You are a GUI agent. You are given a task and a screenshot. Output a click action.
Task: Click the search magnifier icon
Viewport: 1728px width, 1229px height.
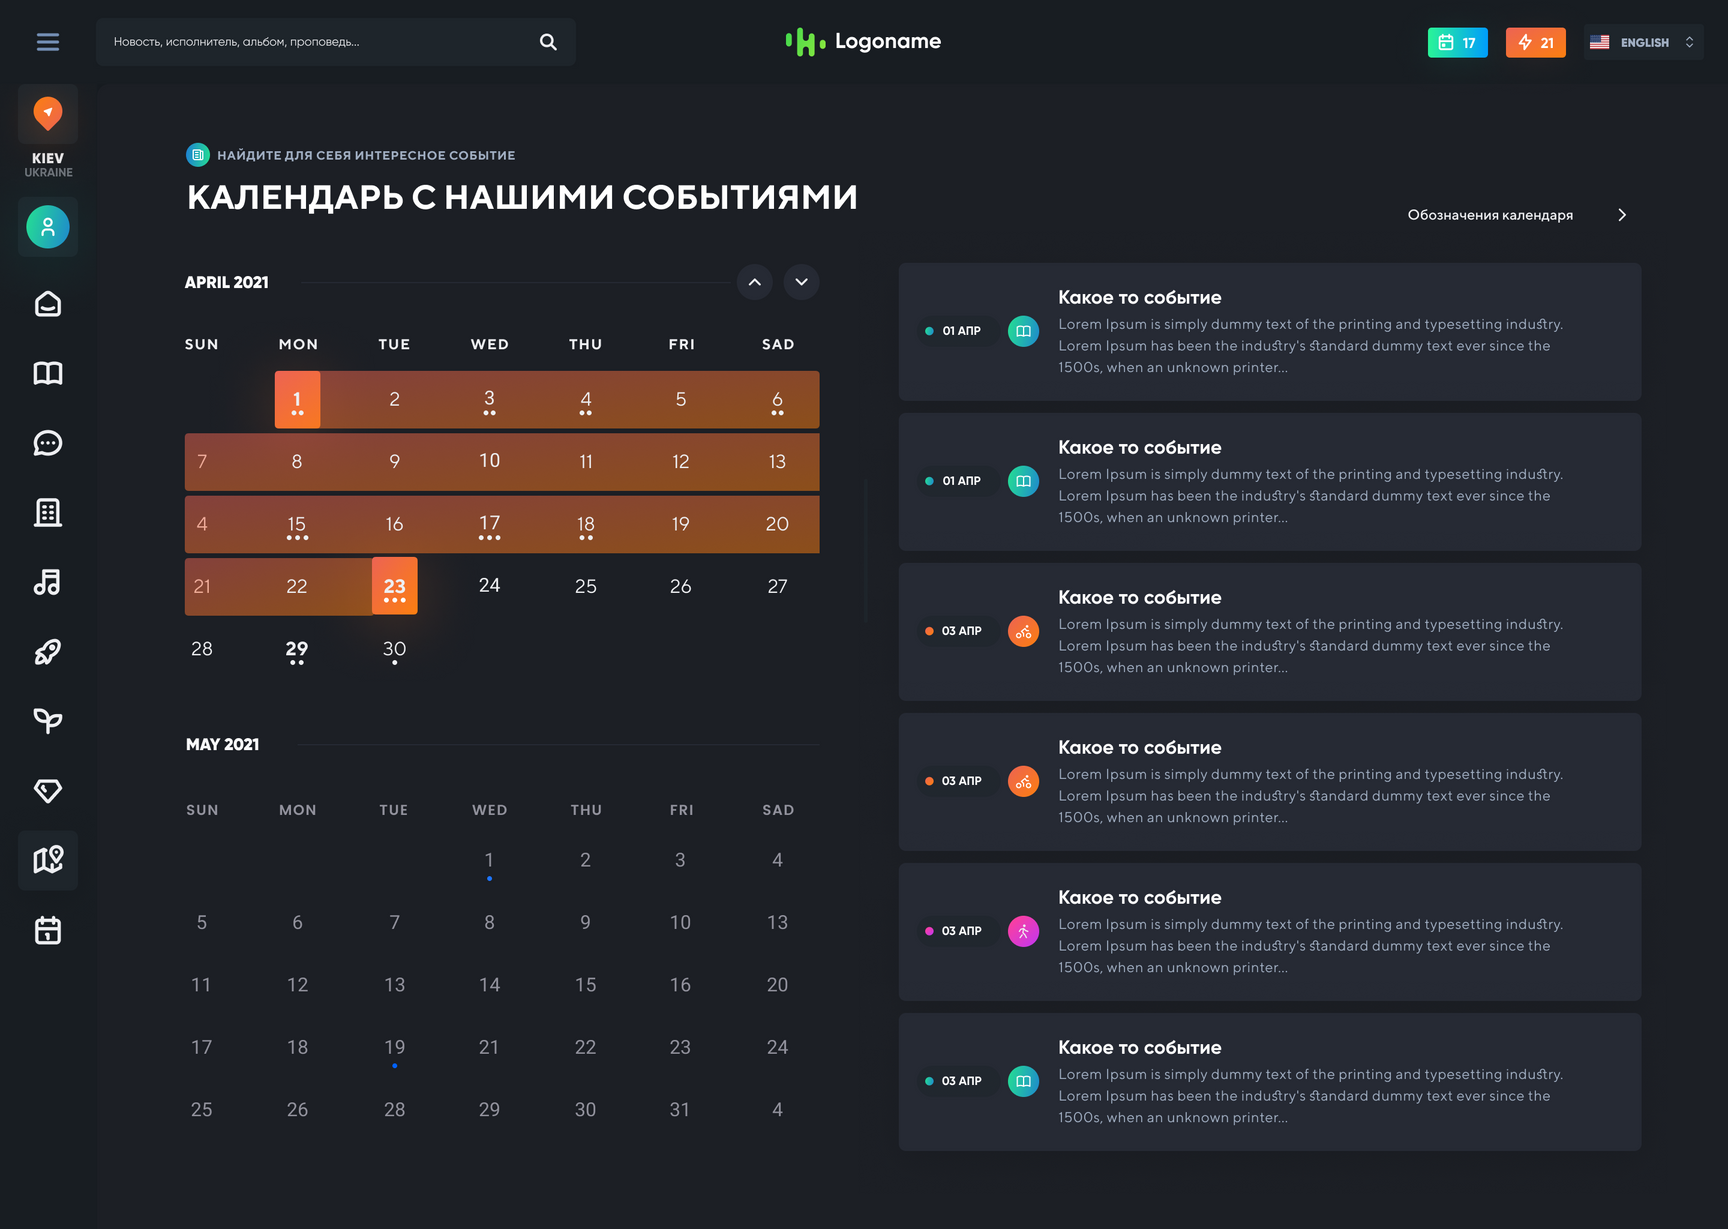pos(548,42)
